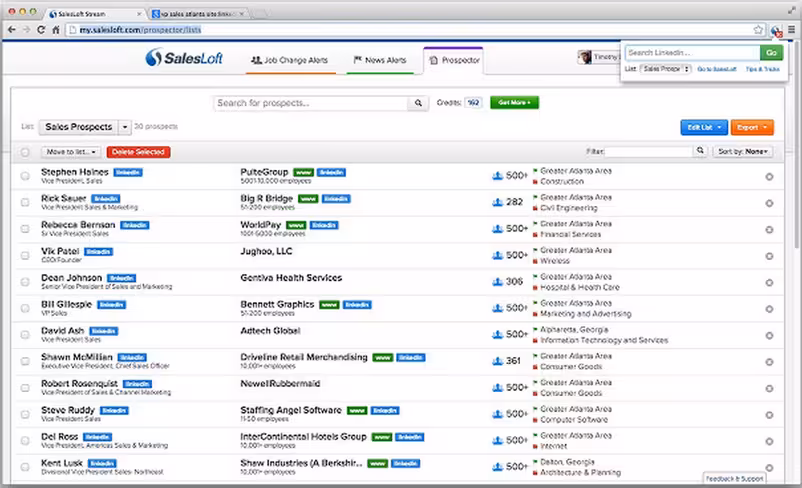Select Rebecca Bernson checkbox

coord(25,229)
